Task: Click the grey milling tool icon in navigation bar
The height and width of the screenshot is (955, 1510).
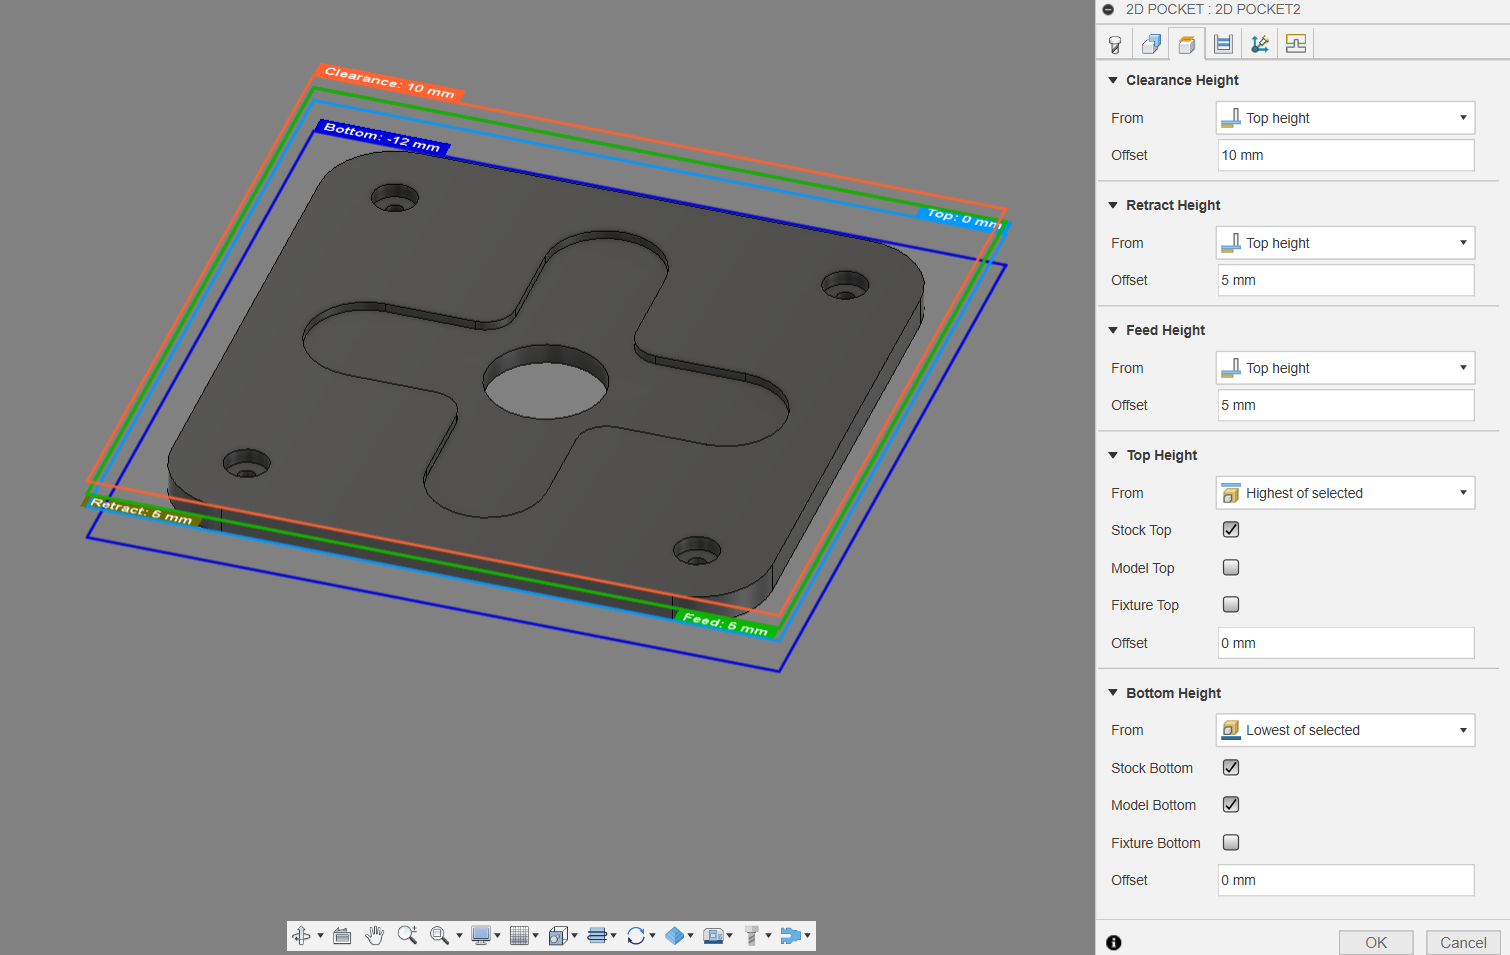Action: [752, 936]
